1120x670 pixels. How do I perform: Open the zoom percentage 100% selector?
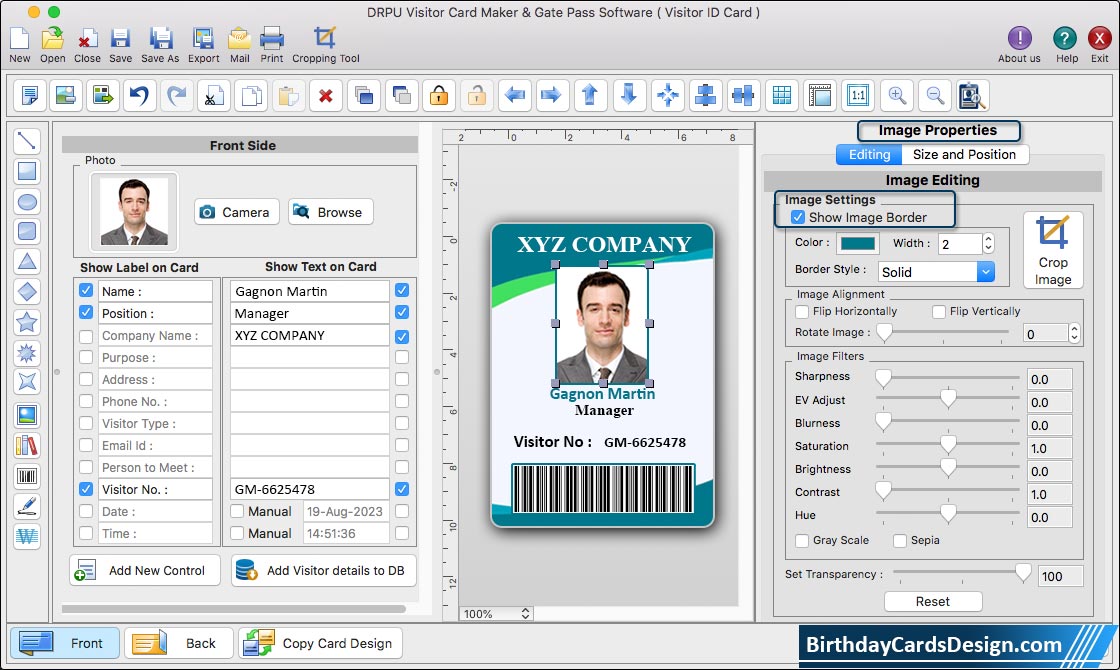point(496,614)
